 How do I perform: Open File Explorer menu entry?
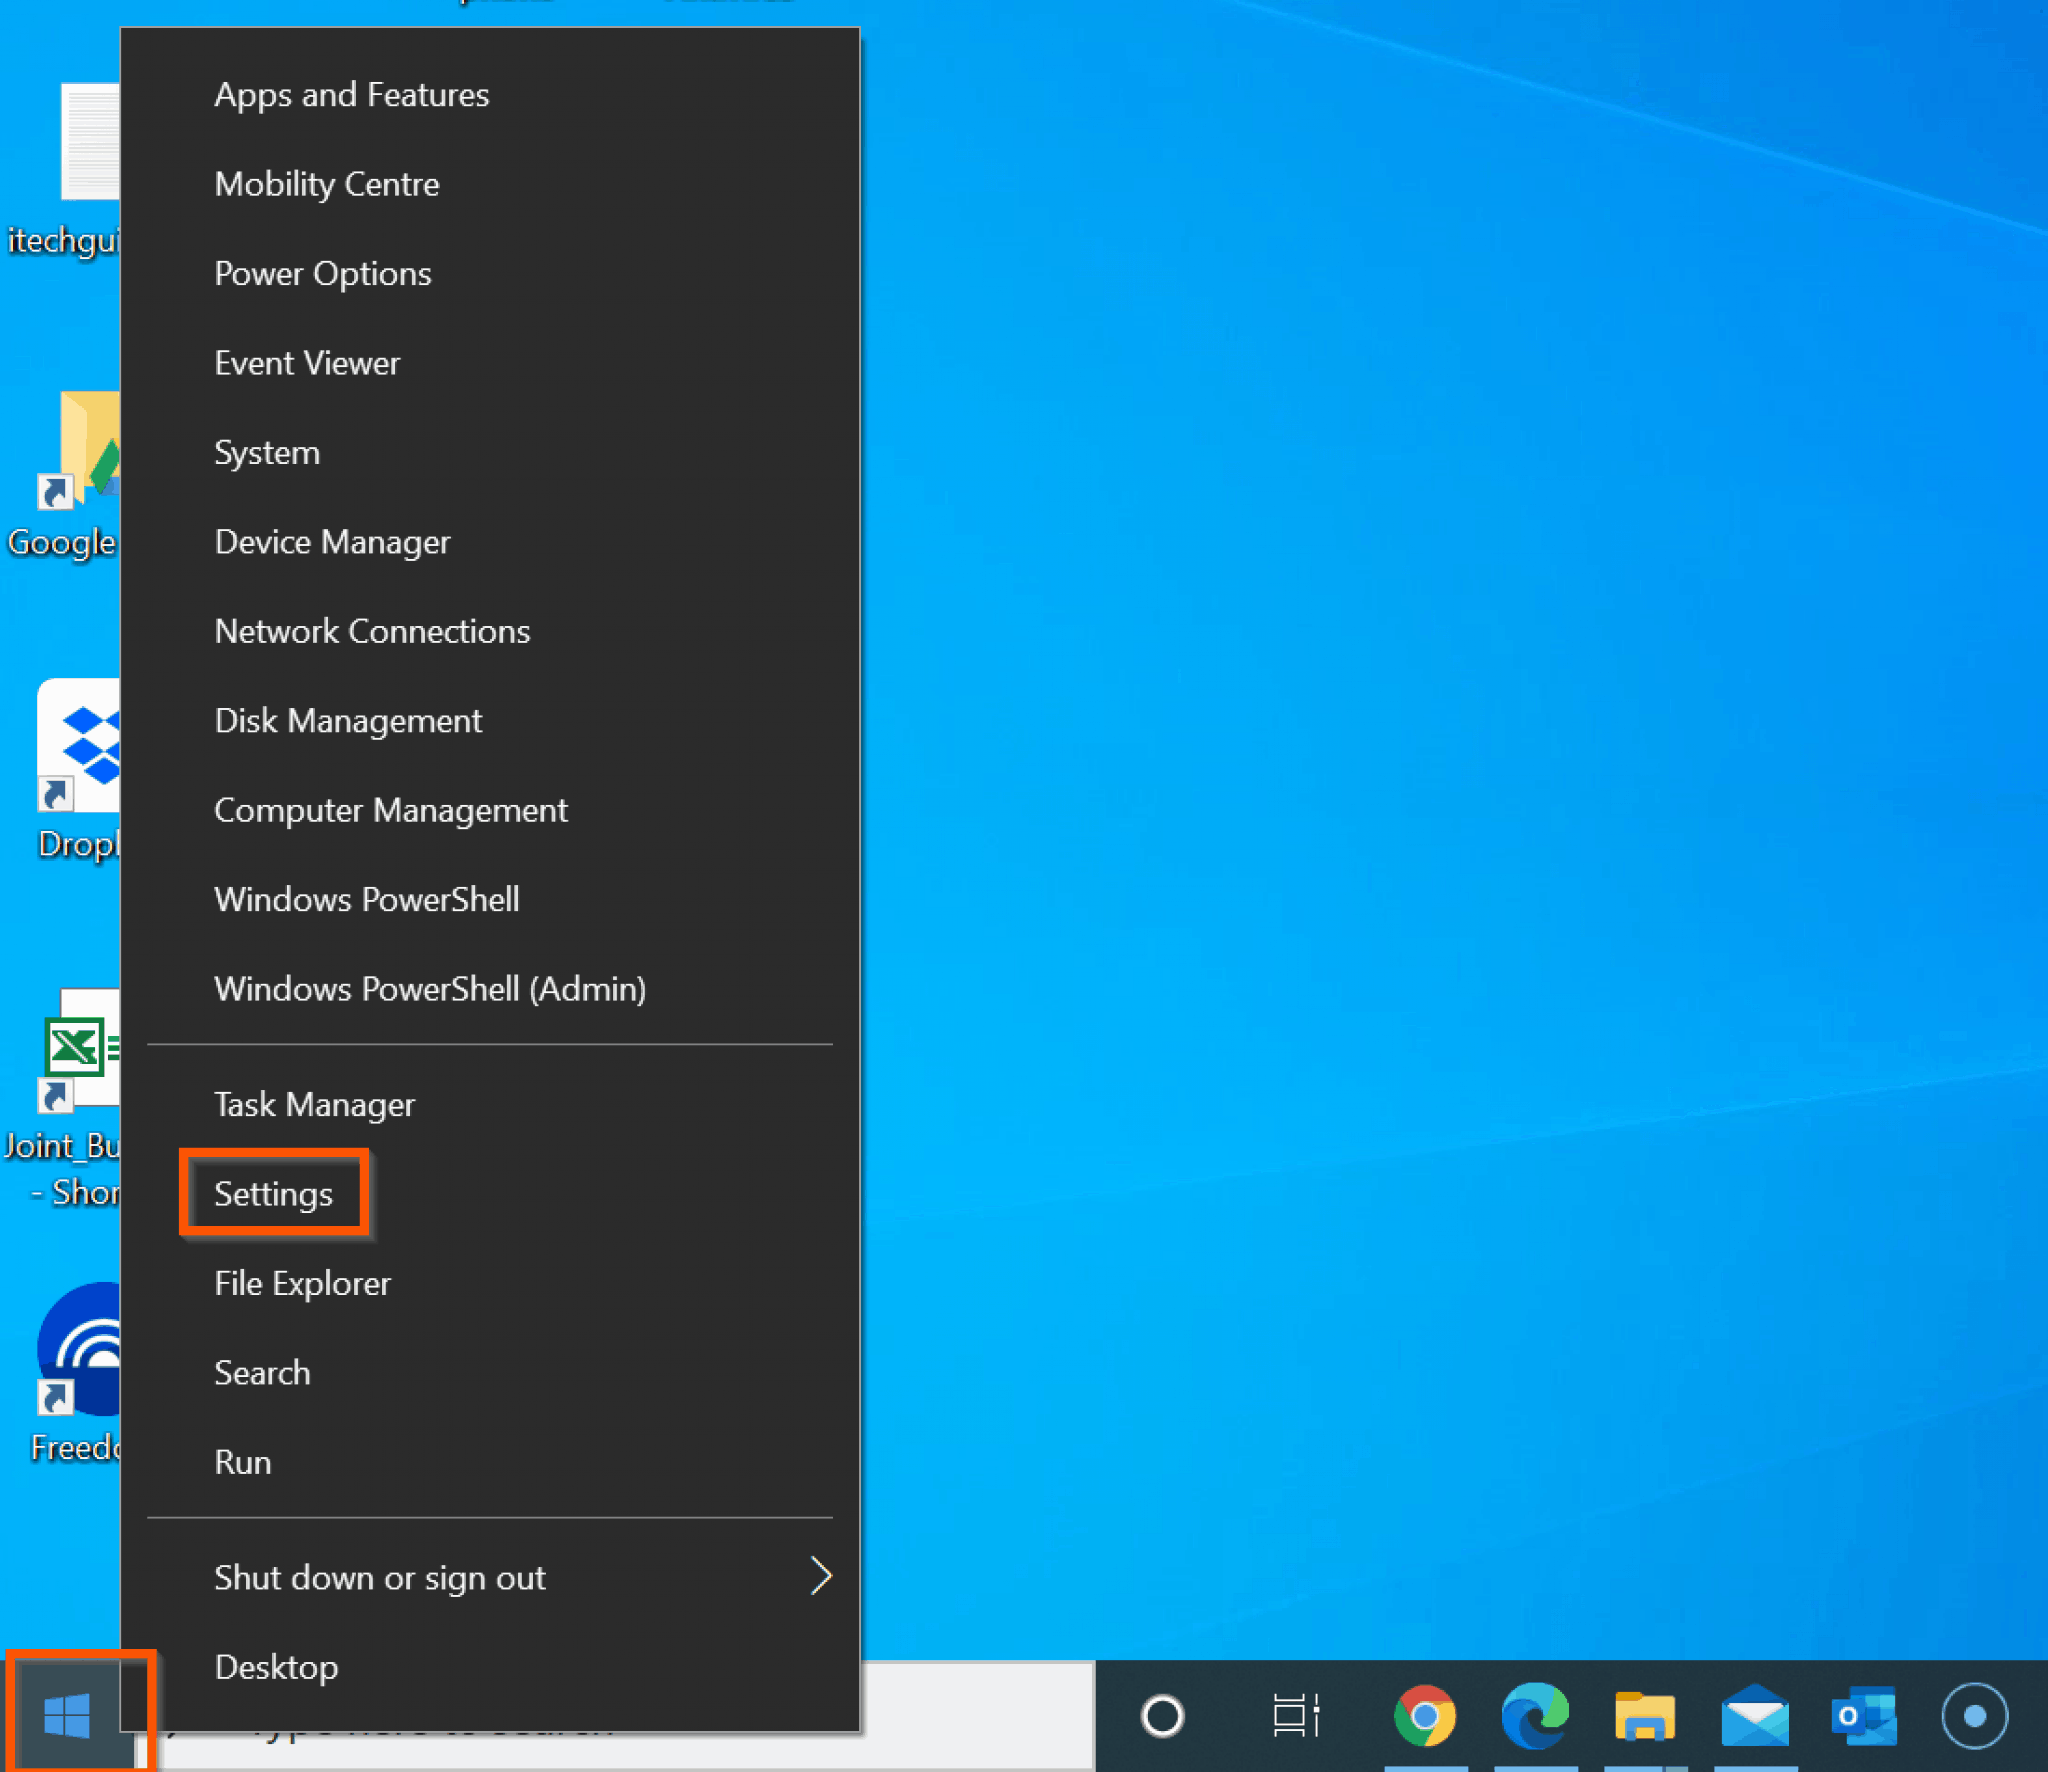[x=490, y=1283]
